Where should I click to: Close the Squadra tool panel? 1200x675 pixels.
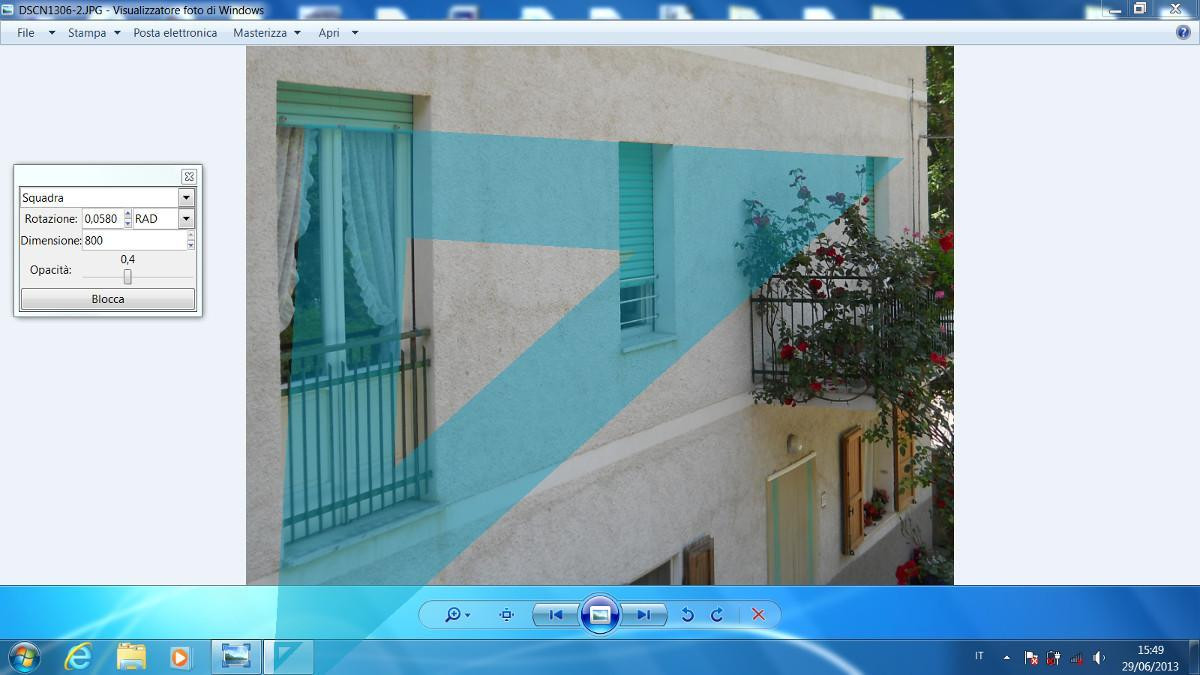(x=188, y=176)
